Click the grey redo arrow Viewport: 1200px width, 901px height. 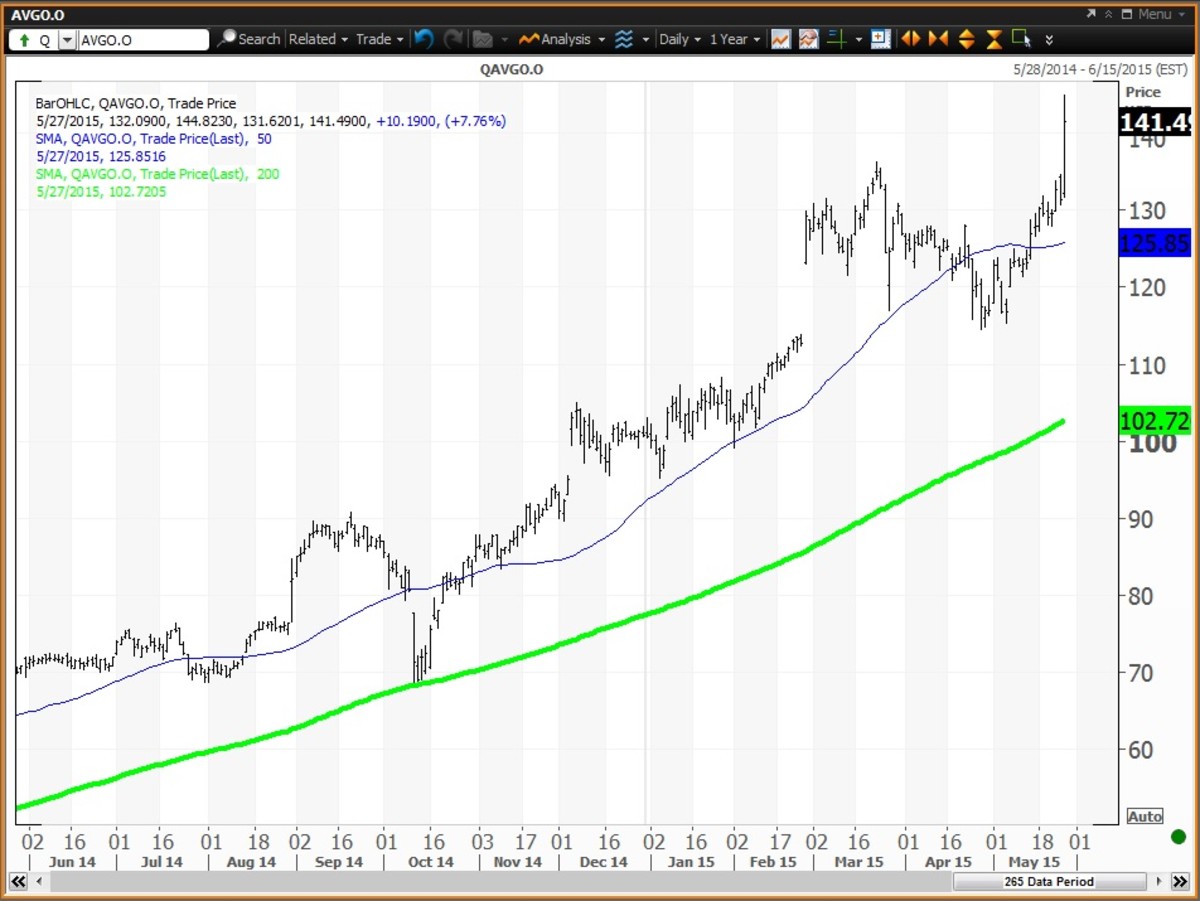tap(453, 39)
